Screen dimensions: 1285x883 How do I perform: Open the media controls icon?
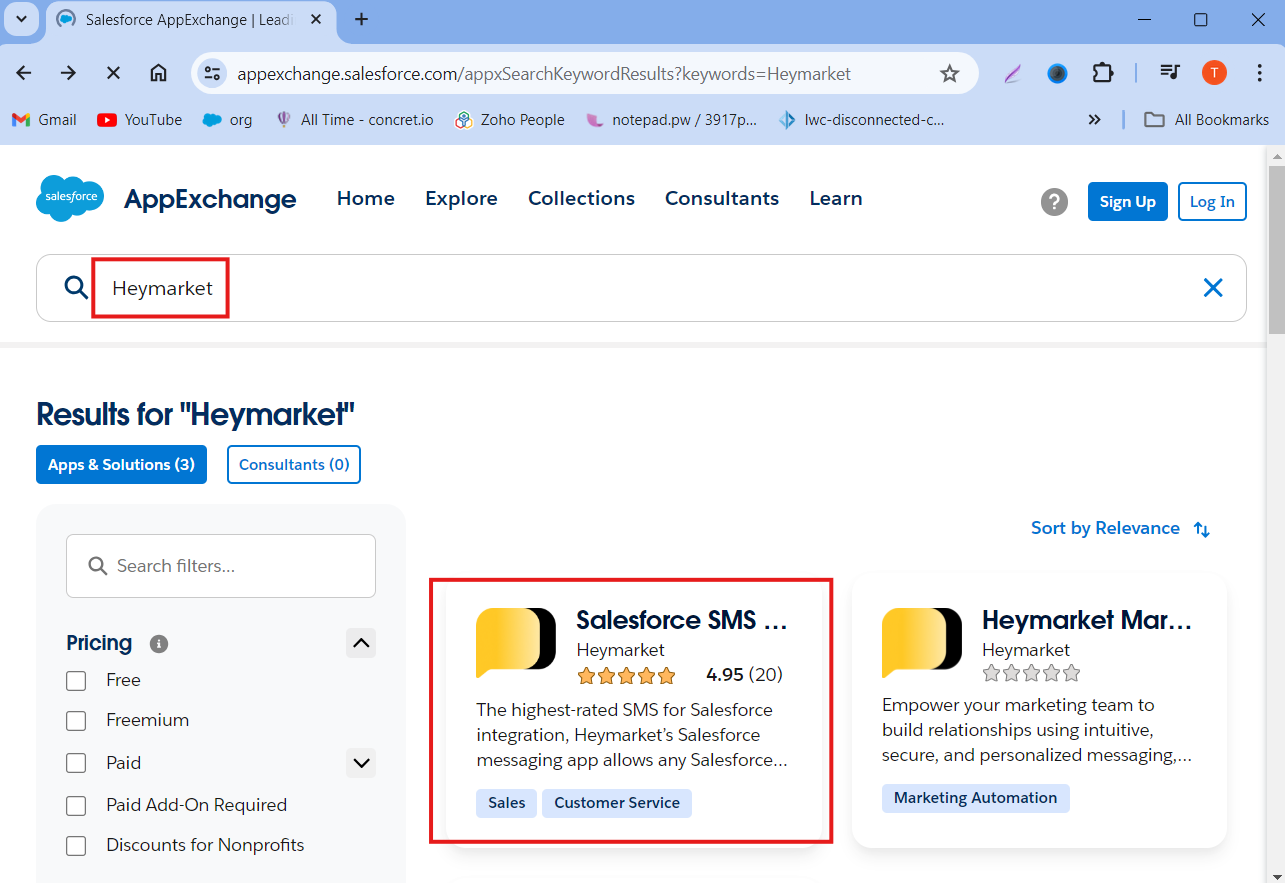coord(1170,73)
